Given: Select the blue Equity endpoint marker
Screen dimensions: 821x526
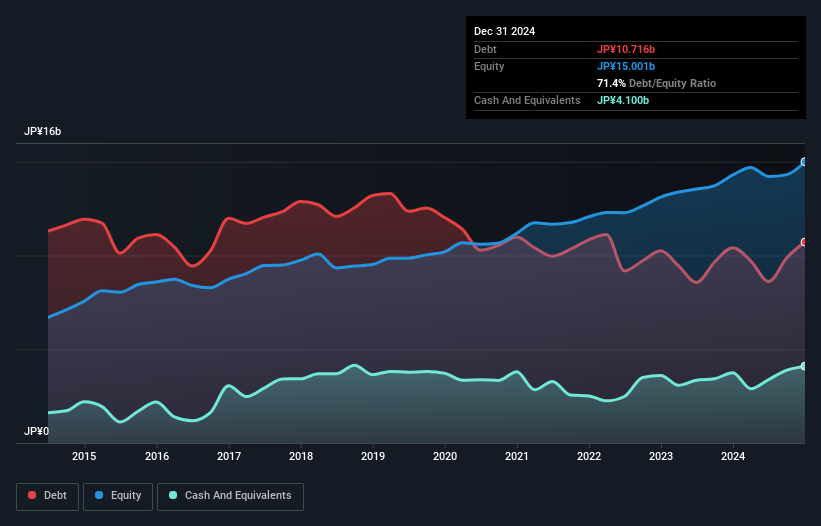Looking at the screenshot, I should pyautogui.click(x=804, y=162).
